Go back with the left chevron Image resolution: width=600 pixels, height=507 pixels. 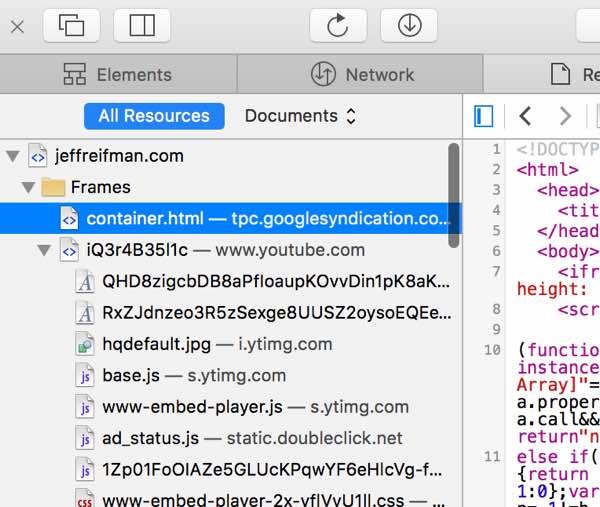click(x=525, y=116)
